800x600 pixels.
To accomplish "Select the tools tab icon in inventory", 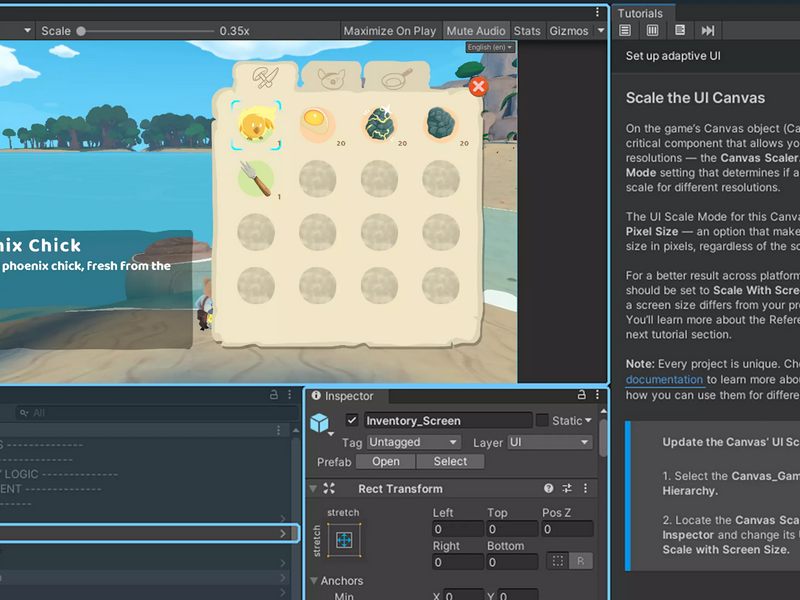I will [x=266, y=78].
